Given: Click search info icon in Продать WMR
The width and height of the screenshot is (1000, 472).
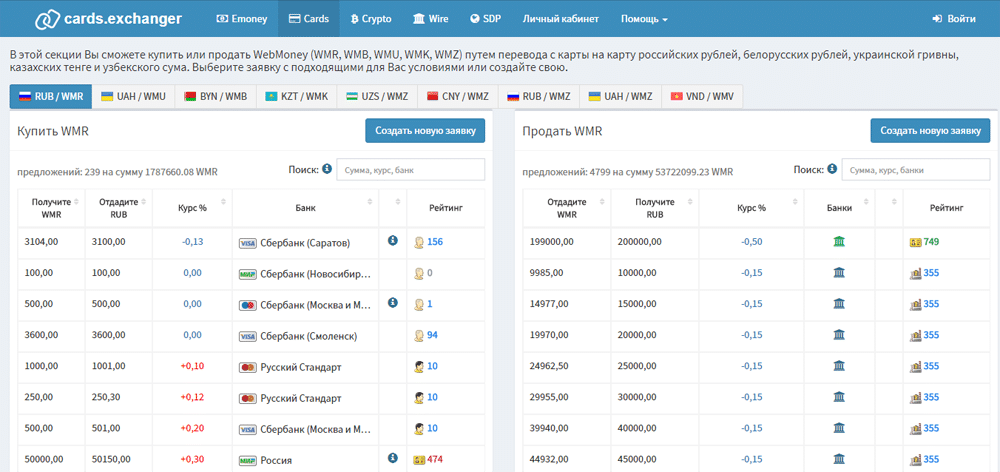Looking at the screenshot, I should click(832, 169).
